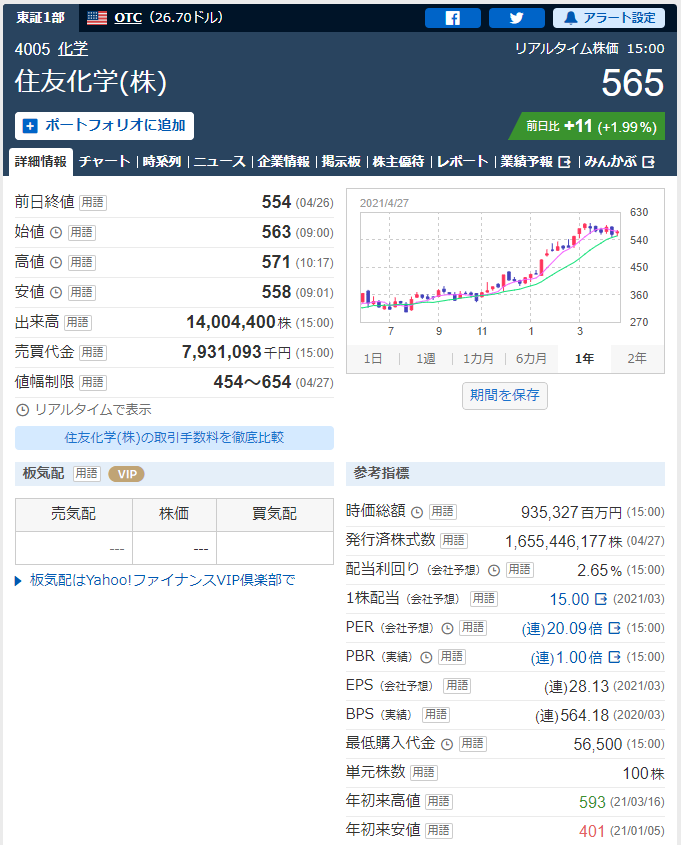
Task: Open the 掲示板 tab
Action: (x=341, y=162)
